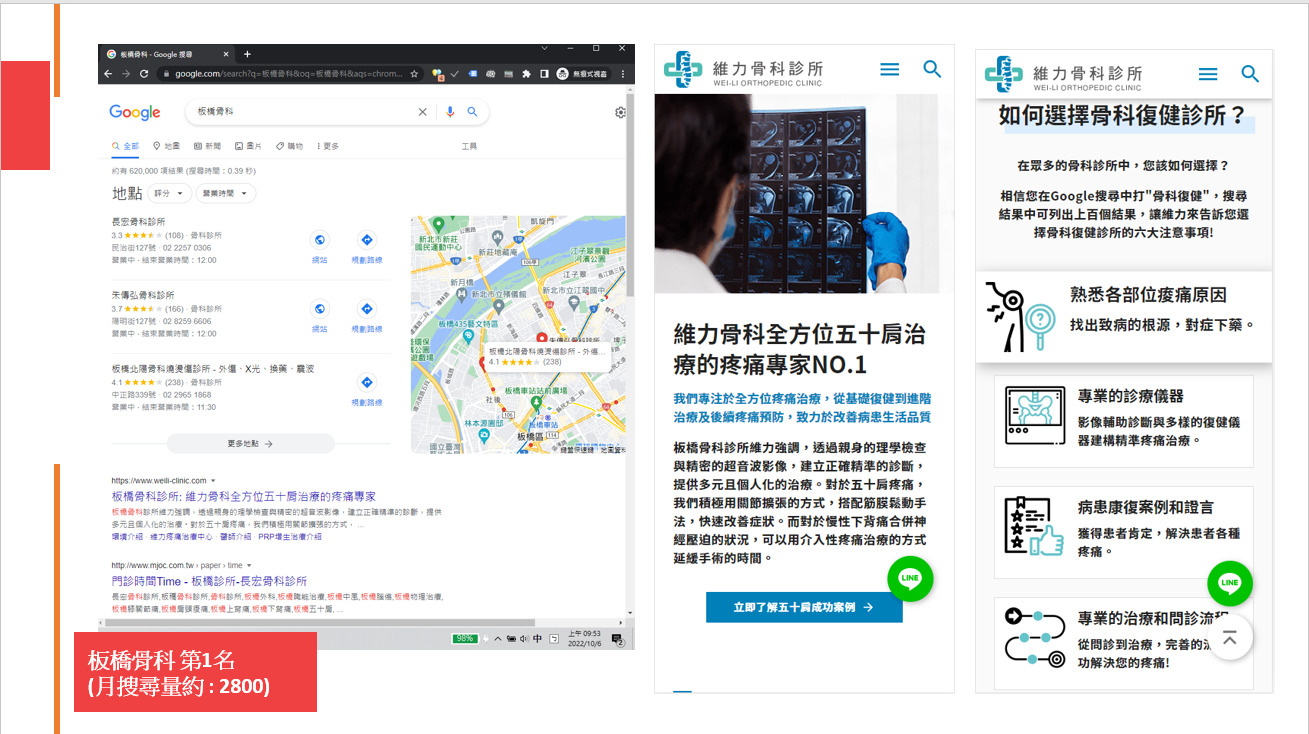
Task: Expand the 更多 search options
Action: (328, 146)
